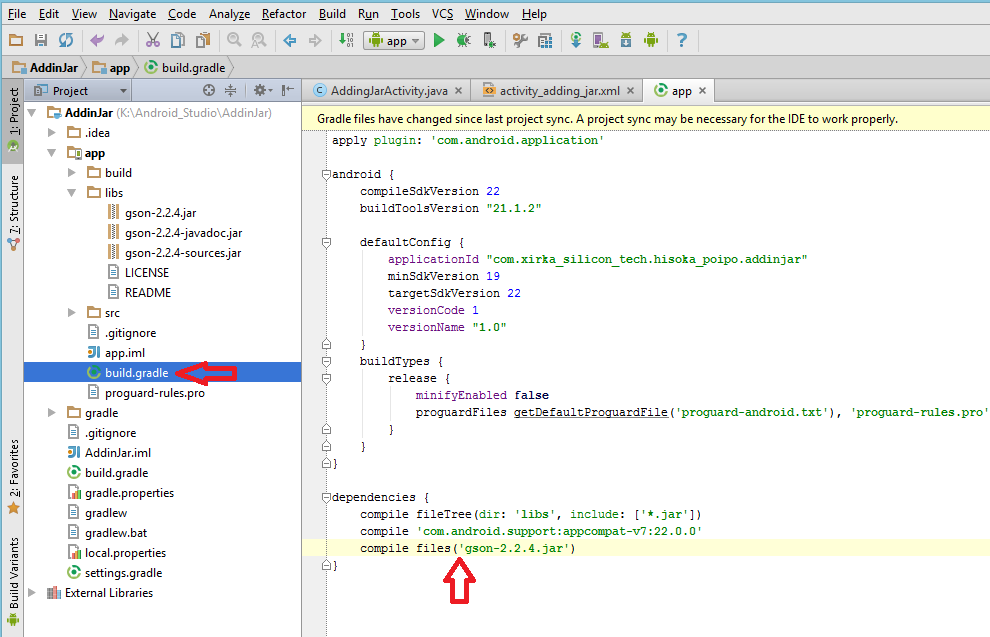Start Debug with the bug icon

(463, 40)
